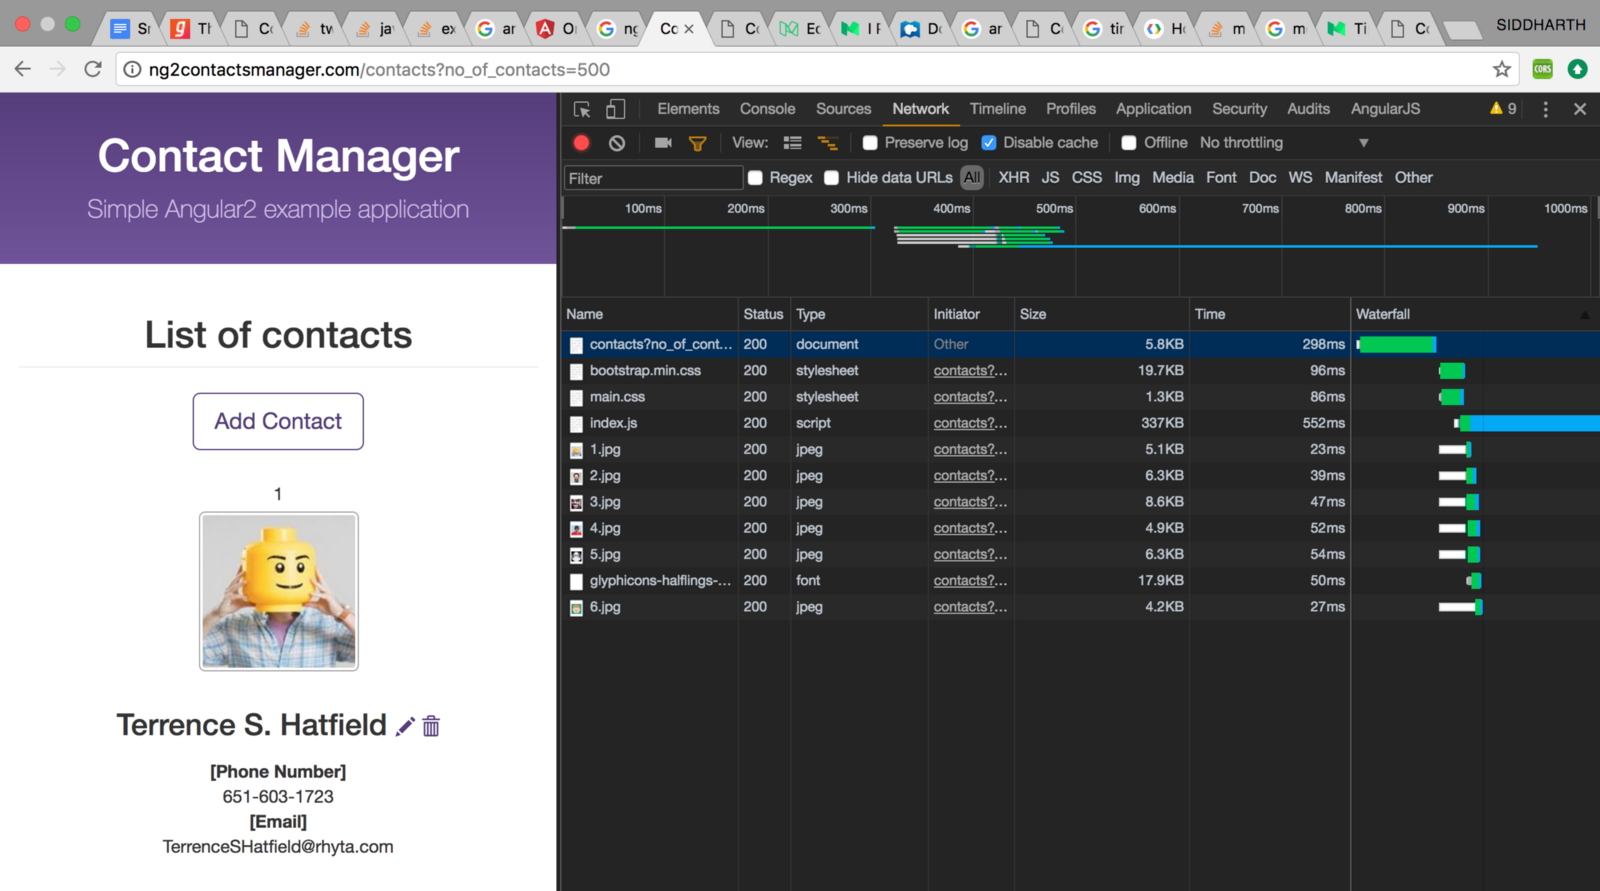Enable the Offline checkbox
1600x891 pixels.
[x=1129, y=143]
